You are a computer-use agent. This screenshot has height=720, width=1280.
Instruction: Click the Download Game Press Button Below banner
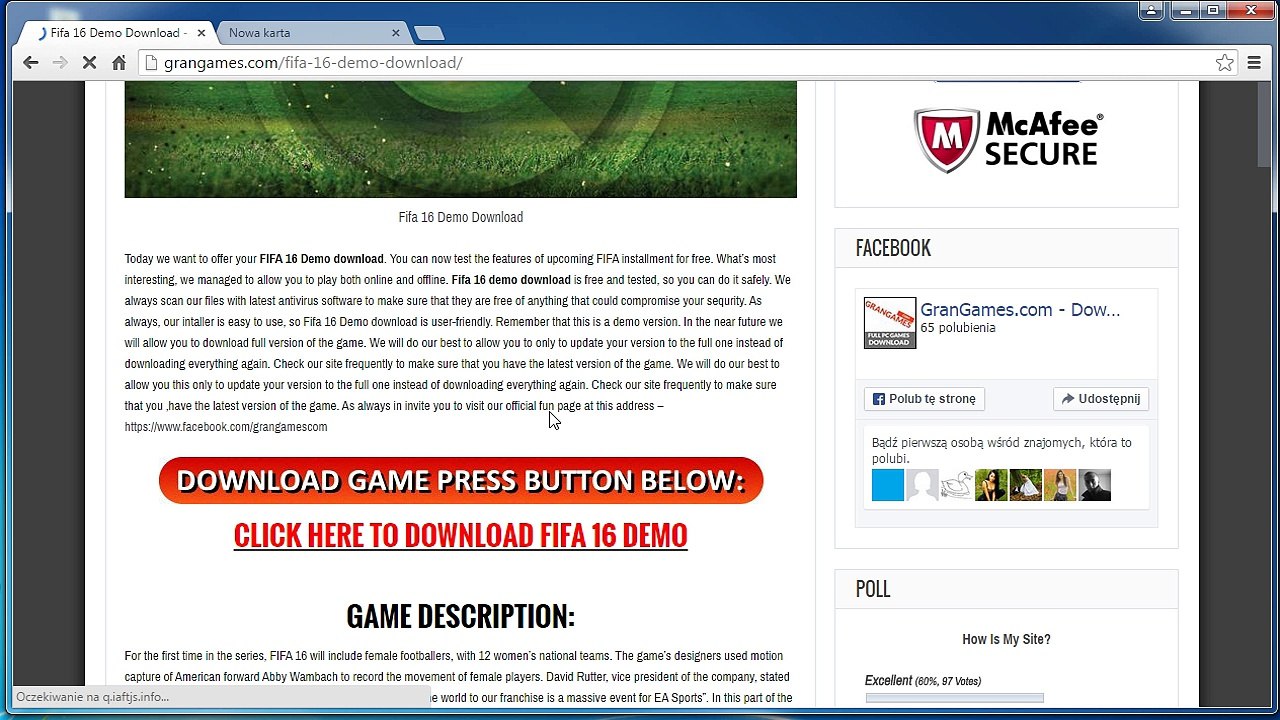point(460,481)
